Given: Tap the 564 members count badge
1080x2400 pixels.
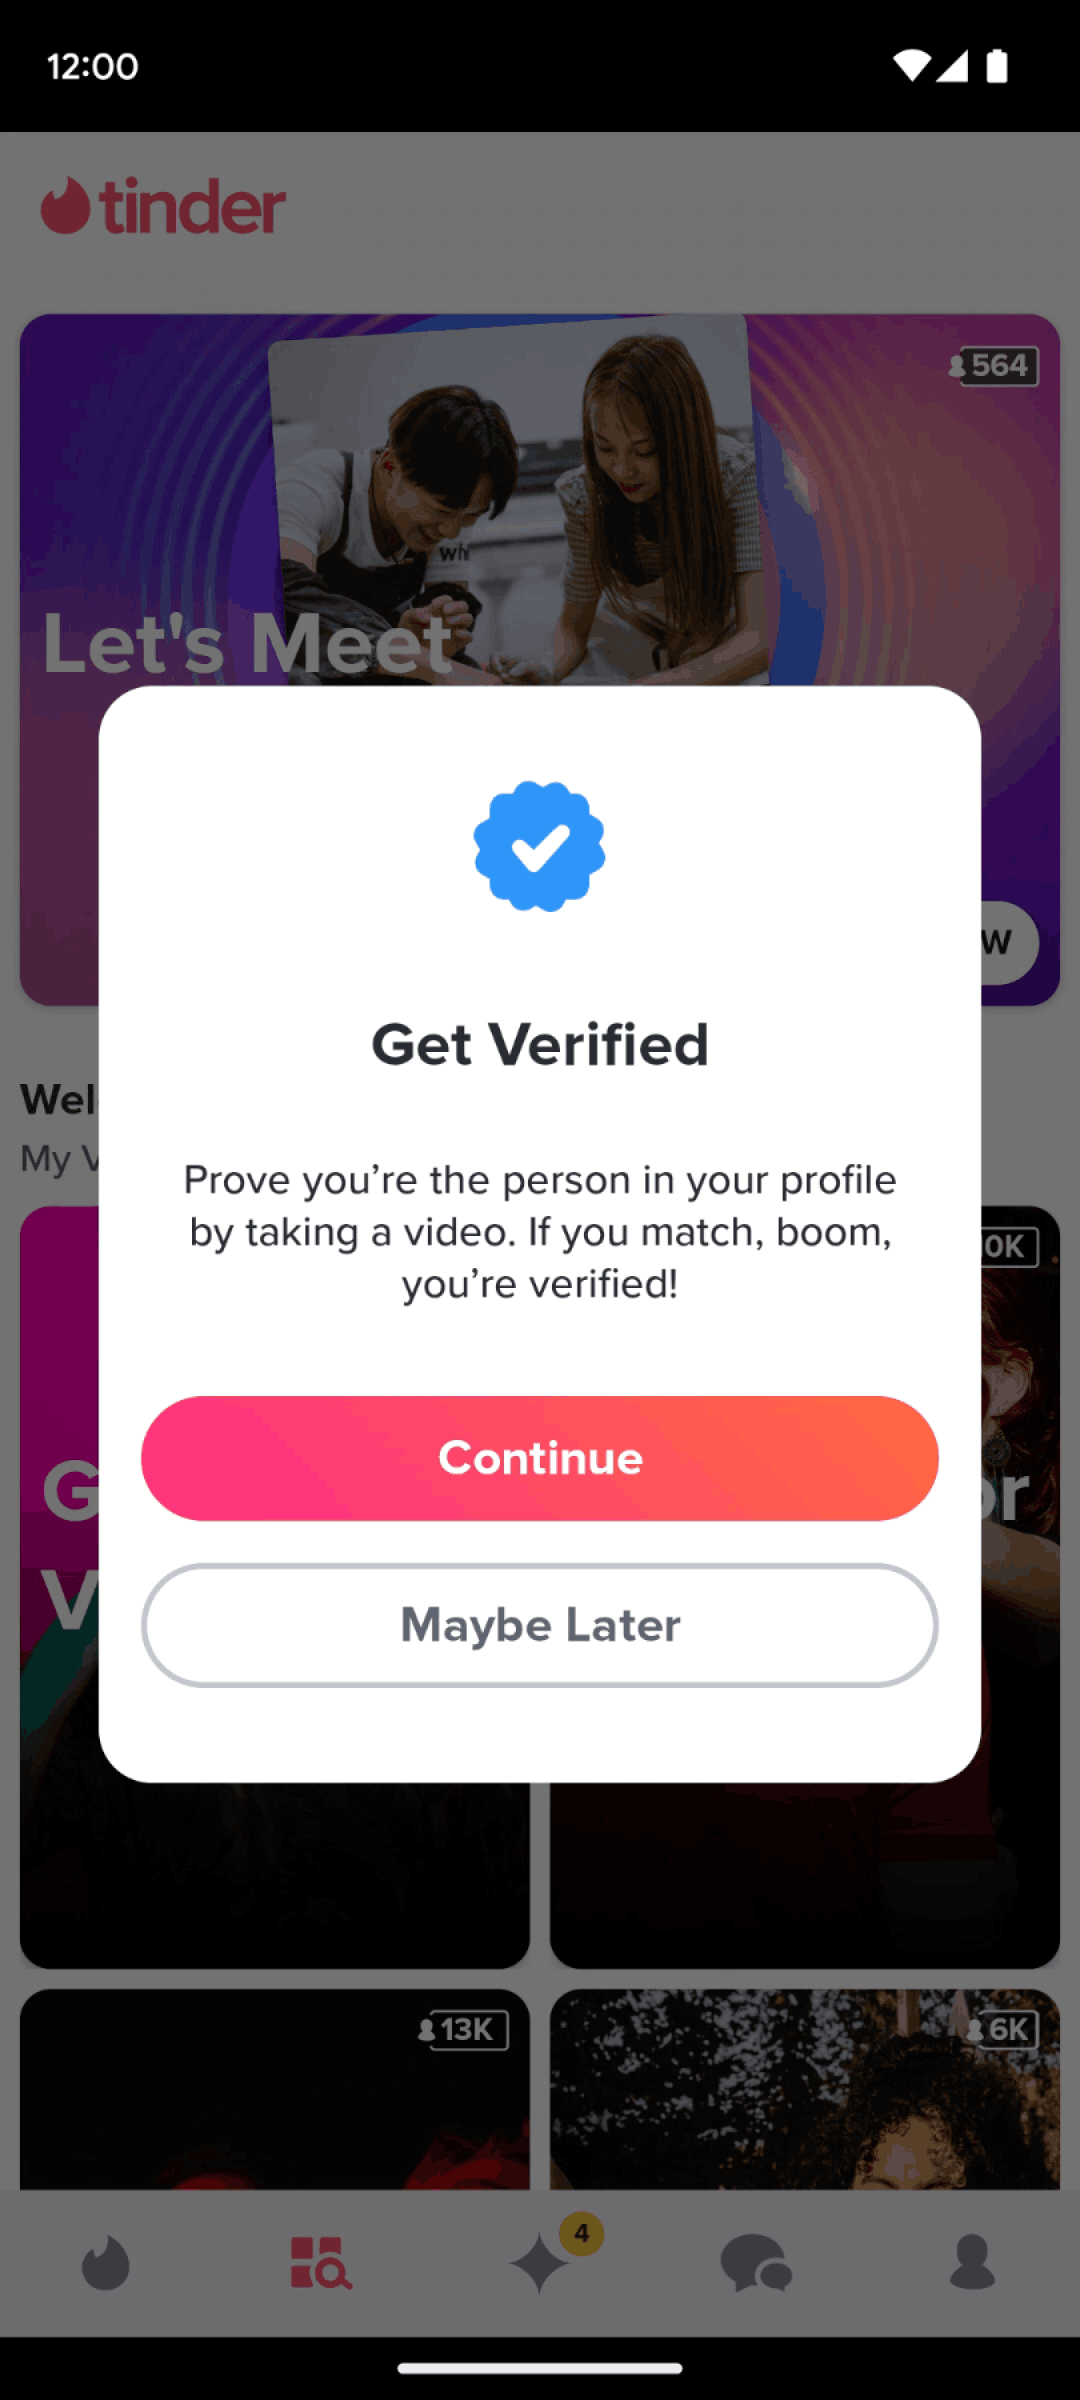Looking at the screenshot, I should click(993, 366).
